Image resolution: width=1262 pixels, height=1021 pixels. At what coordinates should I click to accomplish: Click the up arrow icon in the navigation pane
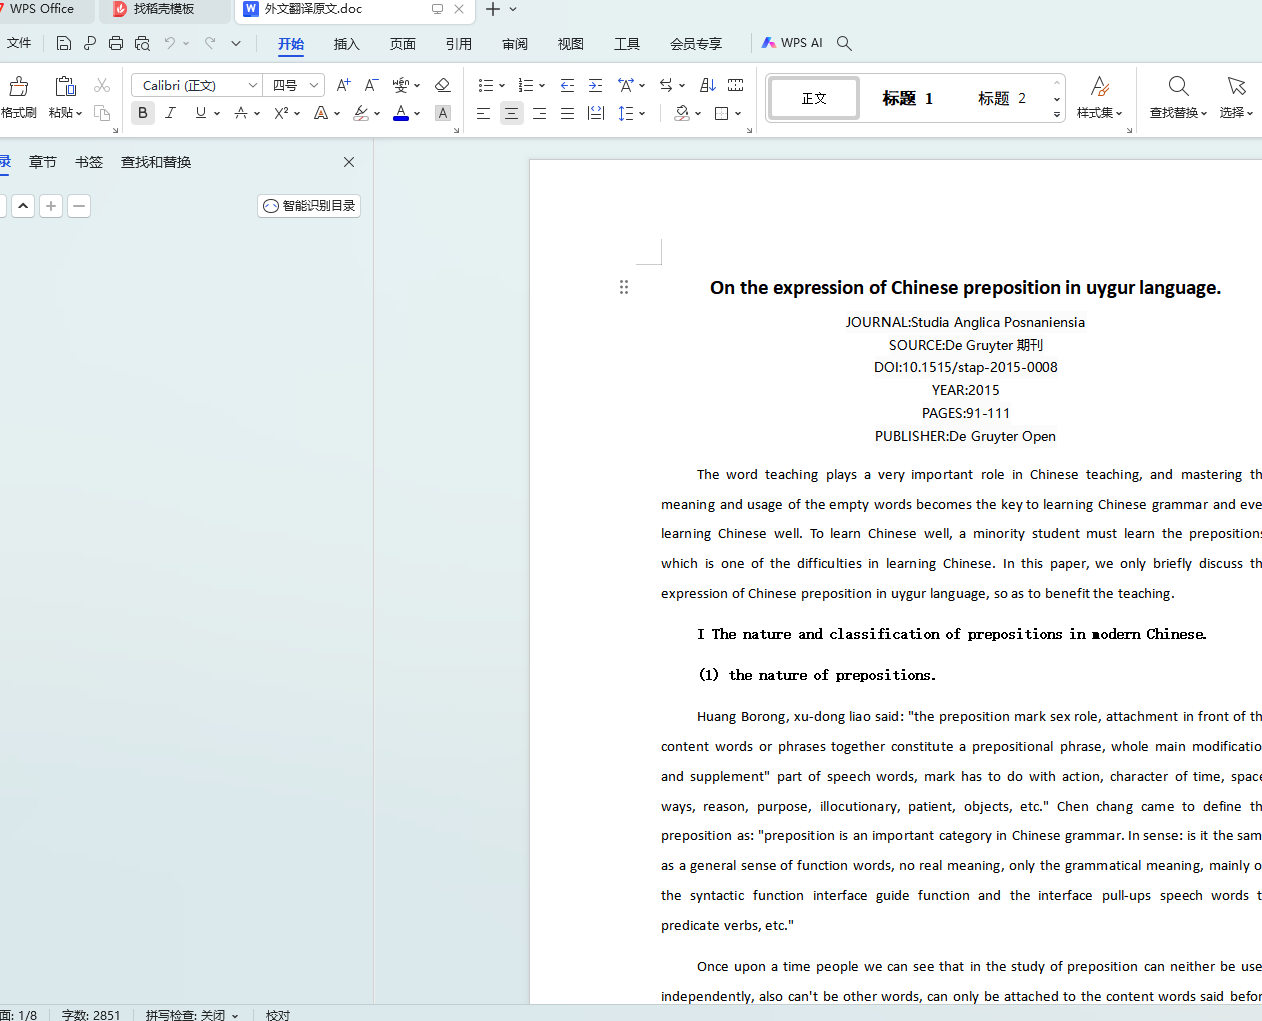pyautogui.click(x=23, y=206)
